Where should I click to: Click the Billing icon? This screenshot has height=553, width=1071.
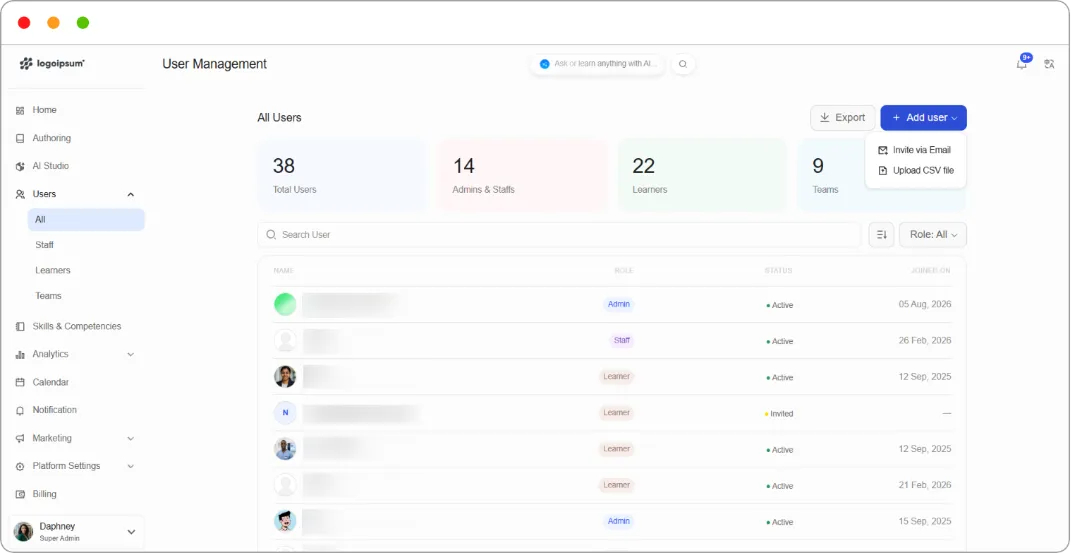click(20, 494)
